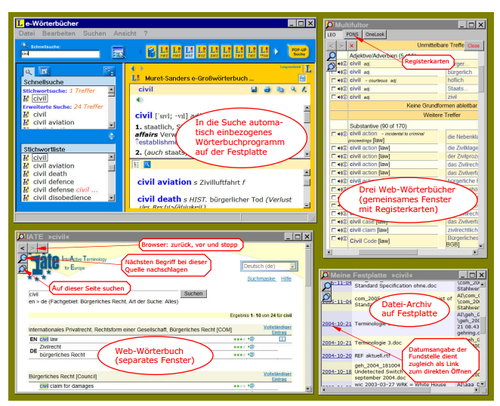Search within the entry via its magnifier icon
Screen dimensions: 500x406
tap(293, 89)
